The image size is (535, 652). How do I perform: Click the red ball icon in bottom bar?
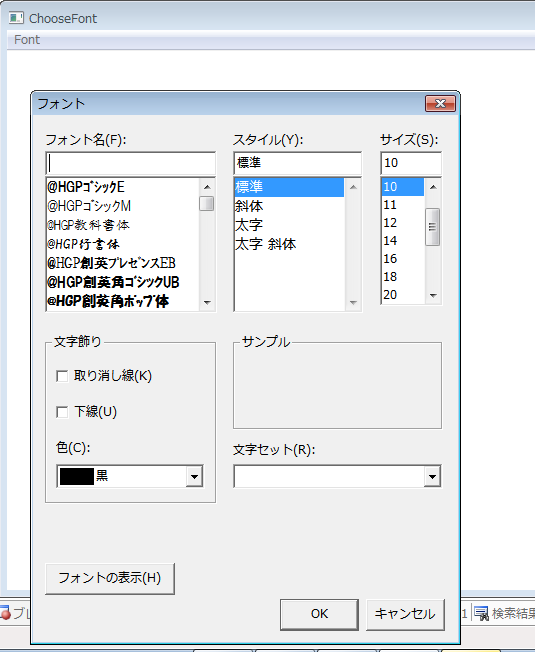pos(5,614)
